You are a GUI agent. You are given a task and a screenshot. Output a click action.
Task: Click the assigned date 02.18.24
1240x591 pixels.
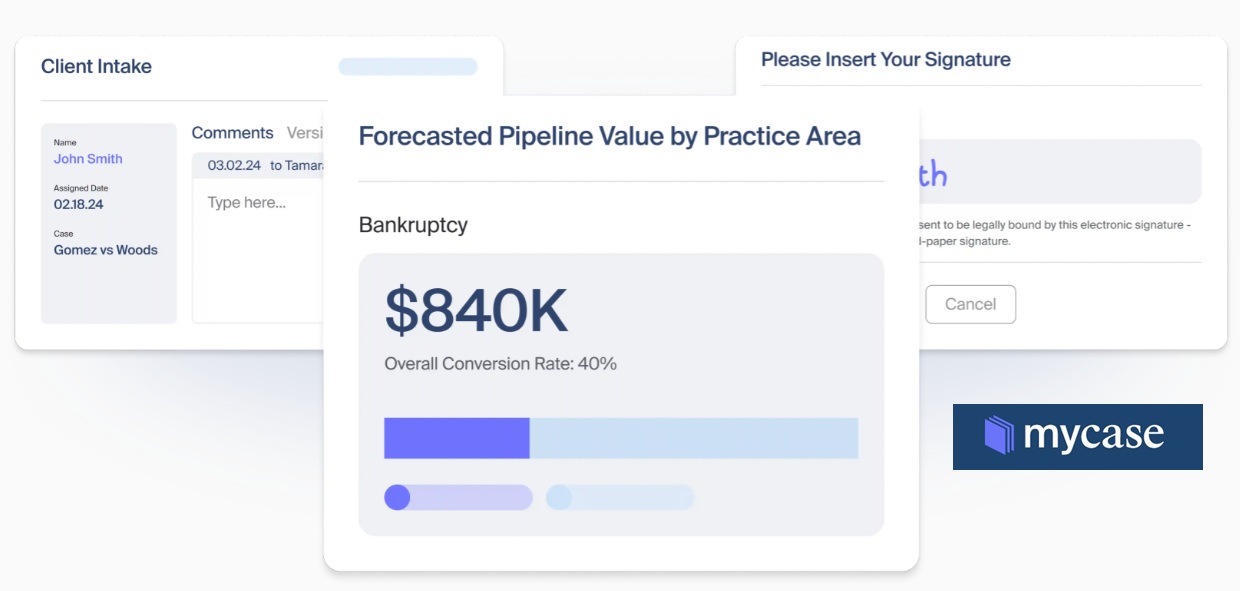pyautogui.click(x=78, y=204)
